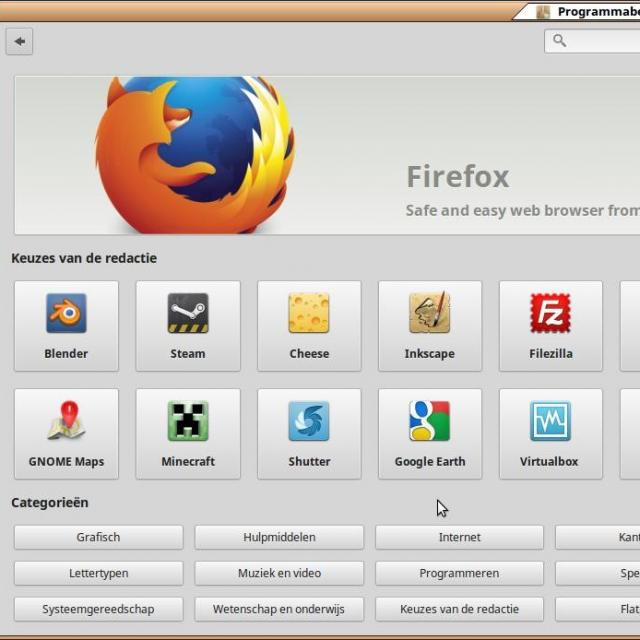The height and width of the screenshot is (640, 640).
Task: Browse the Internet category
Action: pos(459,537)
